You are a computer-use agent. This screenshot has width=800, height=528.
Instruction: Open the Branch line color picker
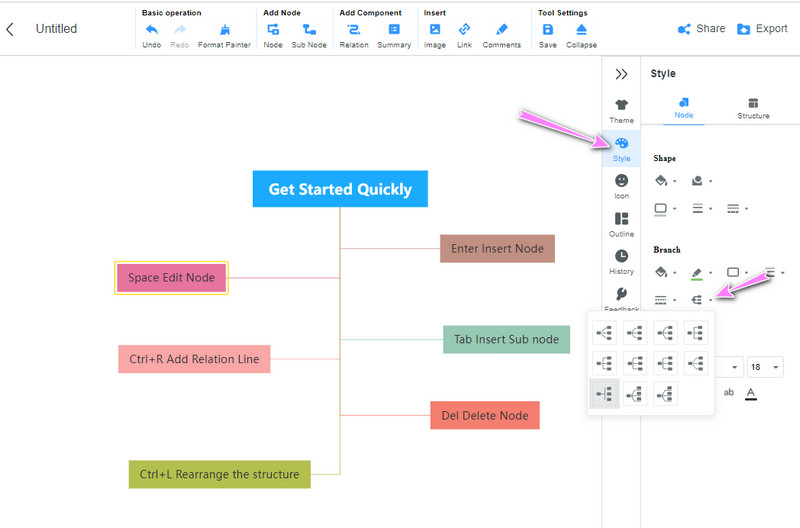699,272
